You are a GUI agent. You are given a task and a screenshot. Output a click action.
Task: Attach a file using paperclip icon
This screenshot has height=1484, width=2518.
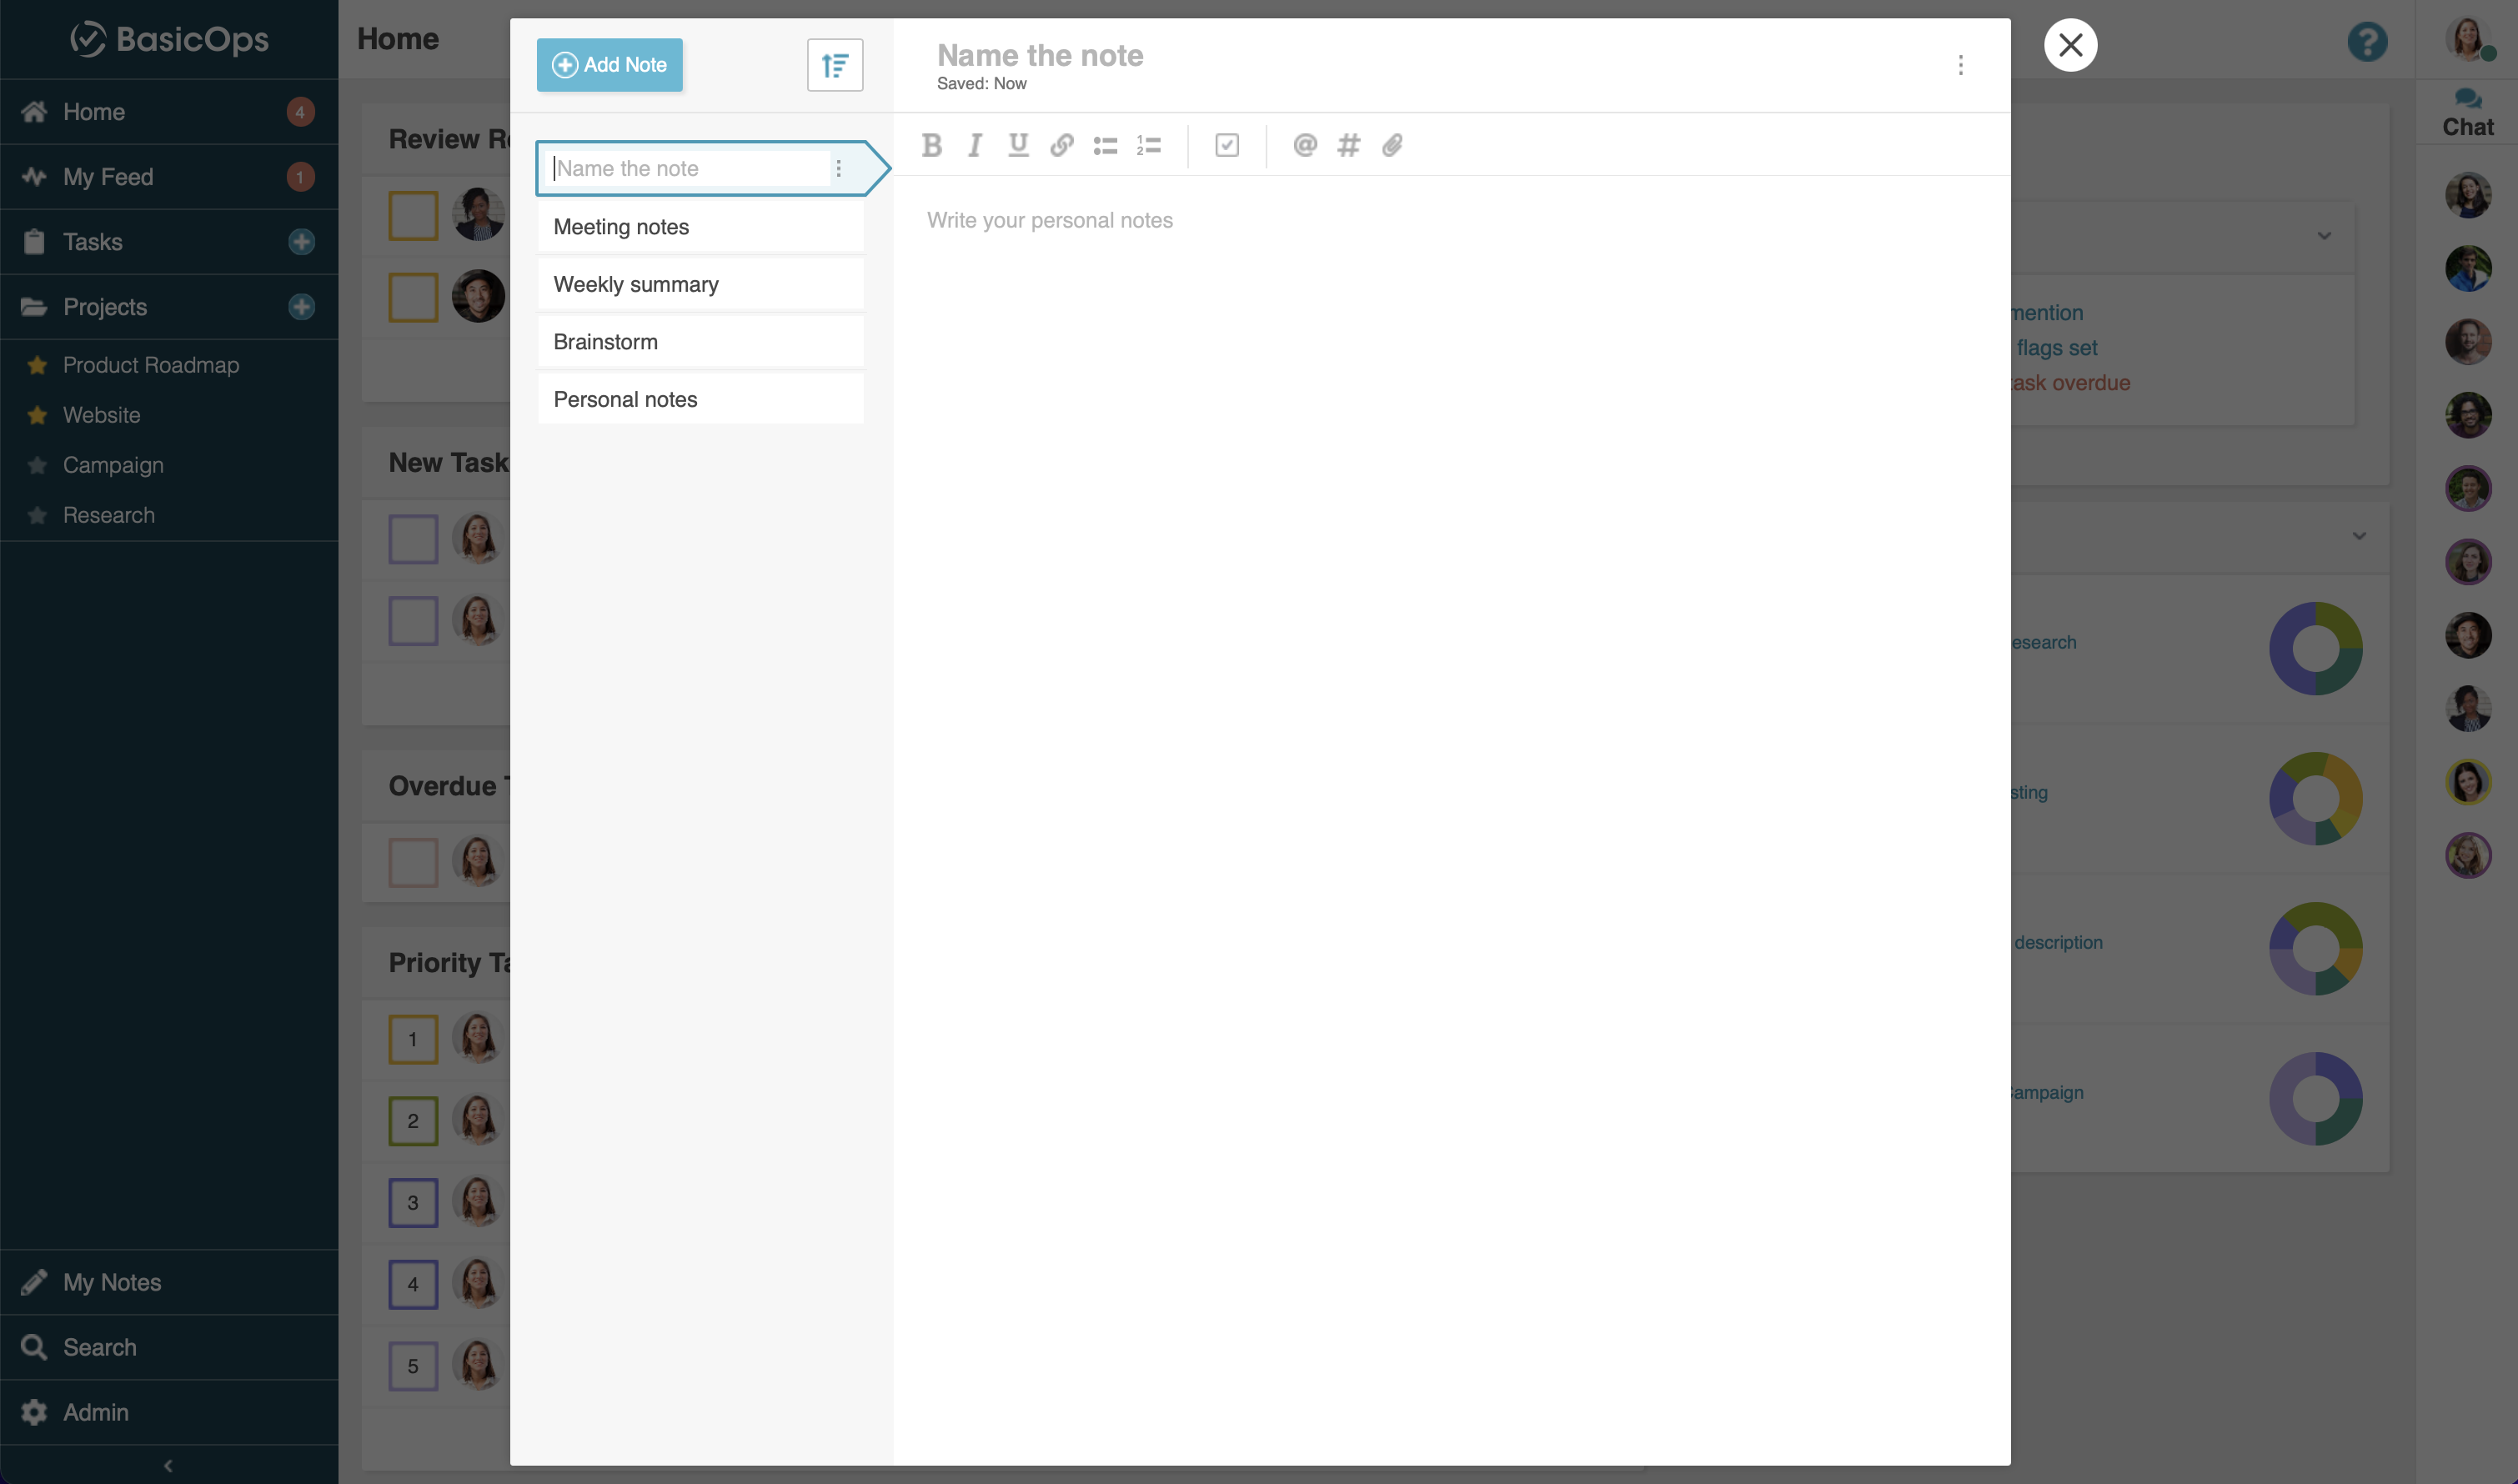coord(1392,146)
